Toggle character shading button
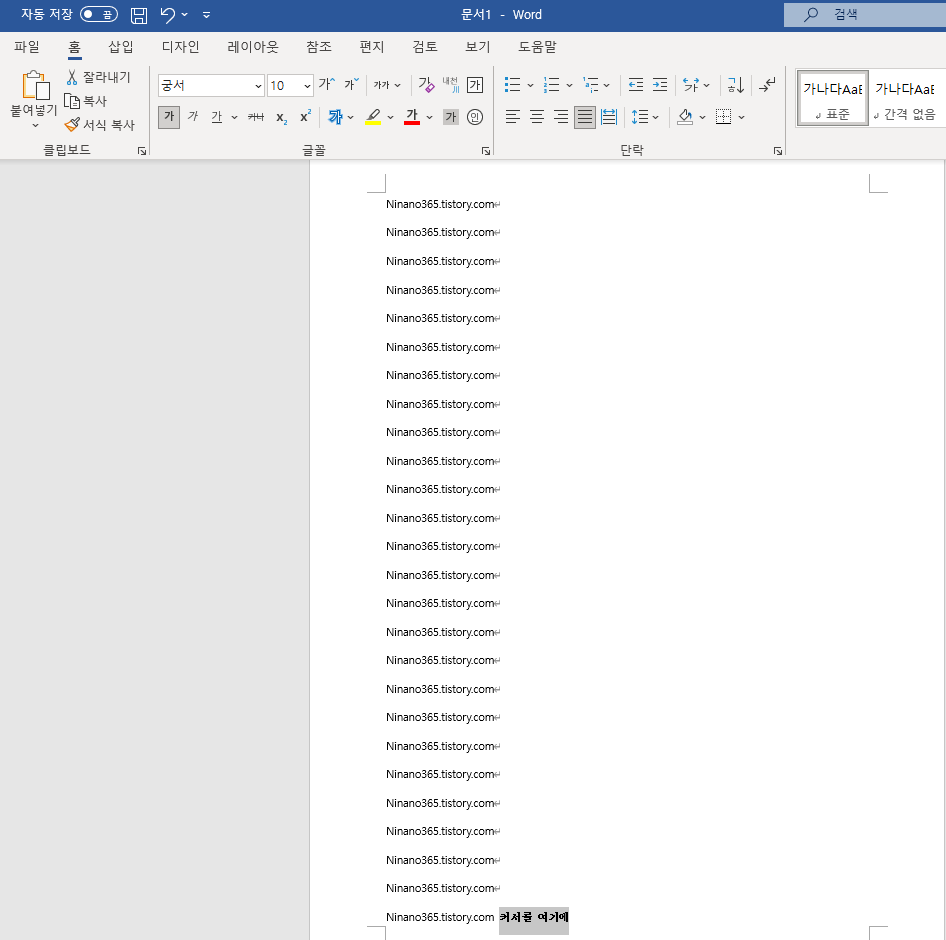Screen dimensions: 946x940 coord(451,117)
